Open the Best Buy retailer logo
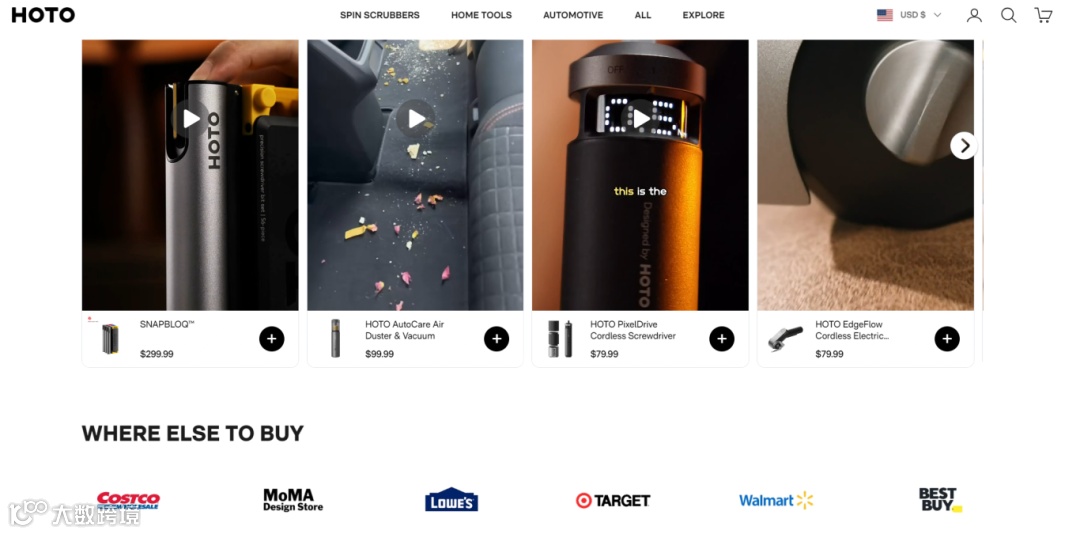The image size is (1080, 534). [x=939, y=500]
